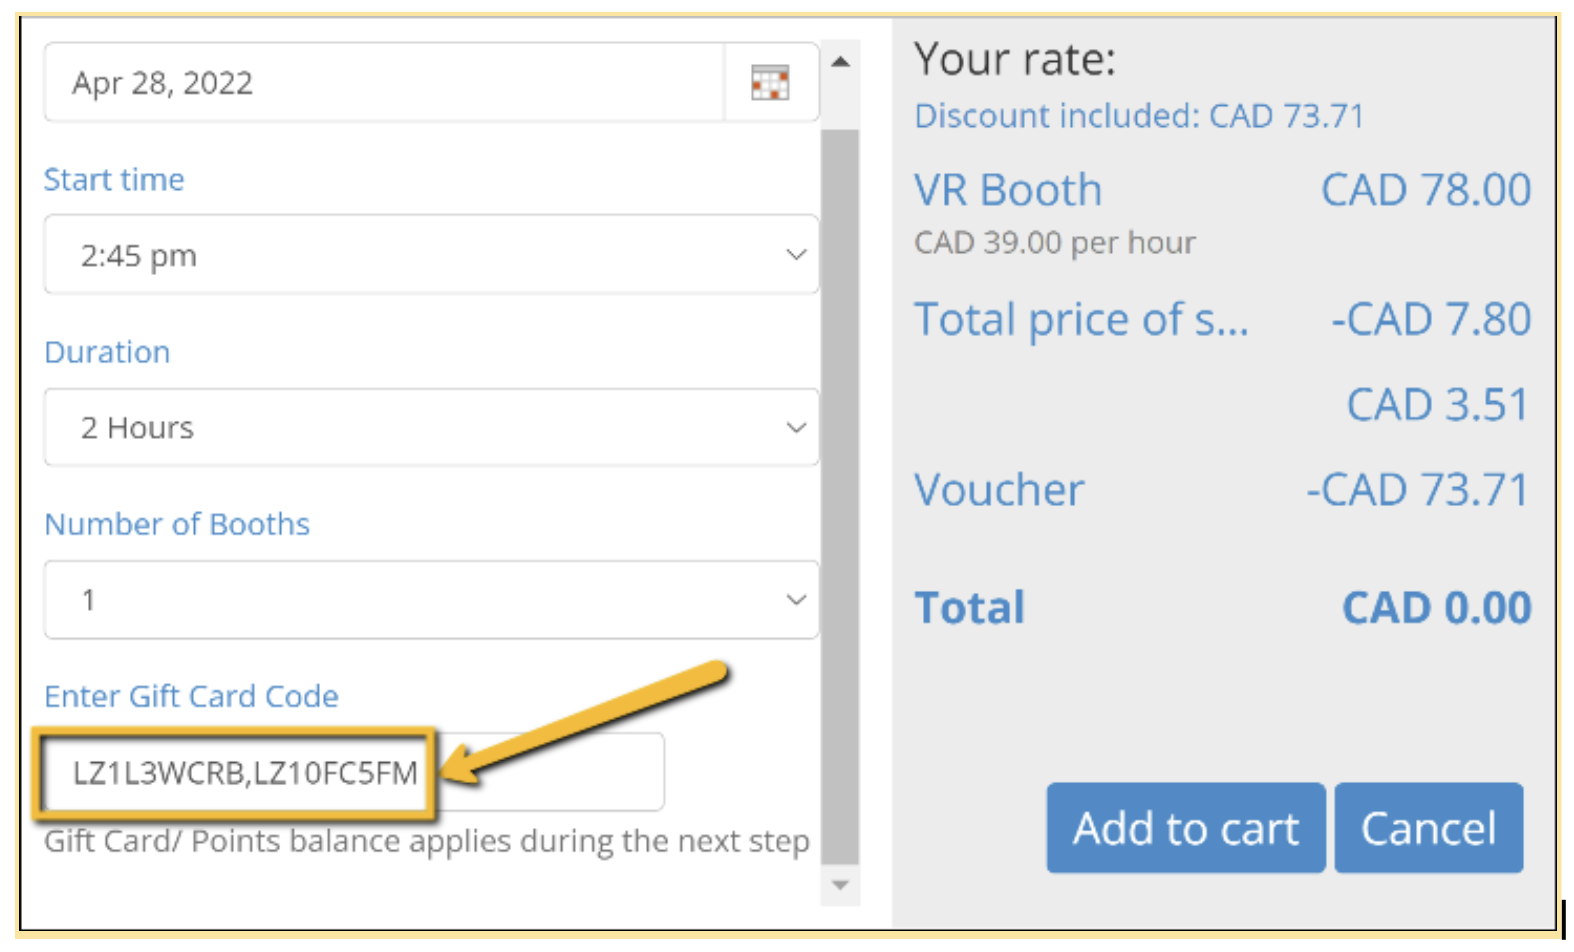Click the Enter Gift Card Code label
This screenshot has width=1574, height=952.
click(x=191, y=696)
